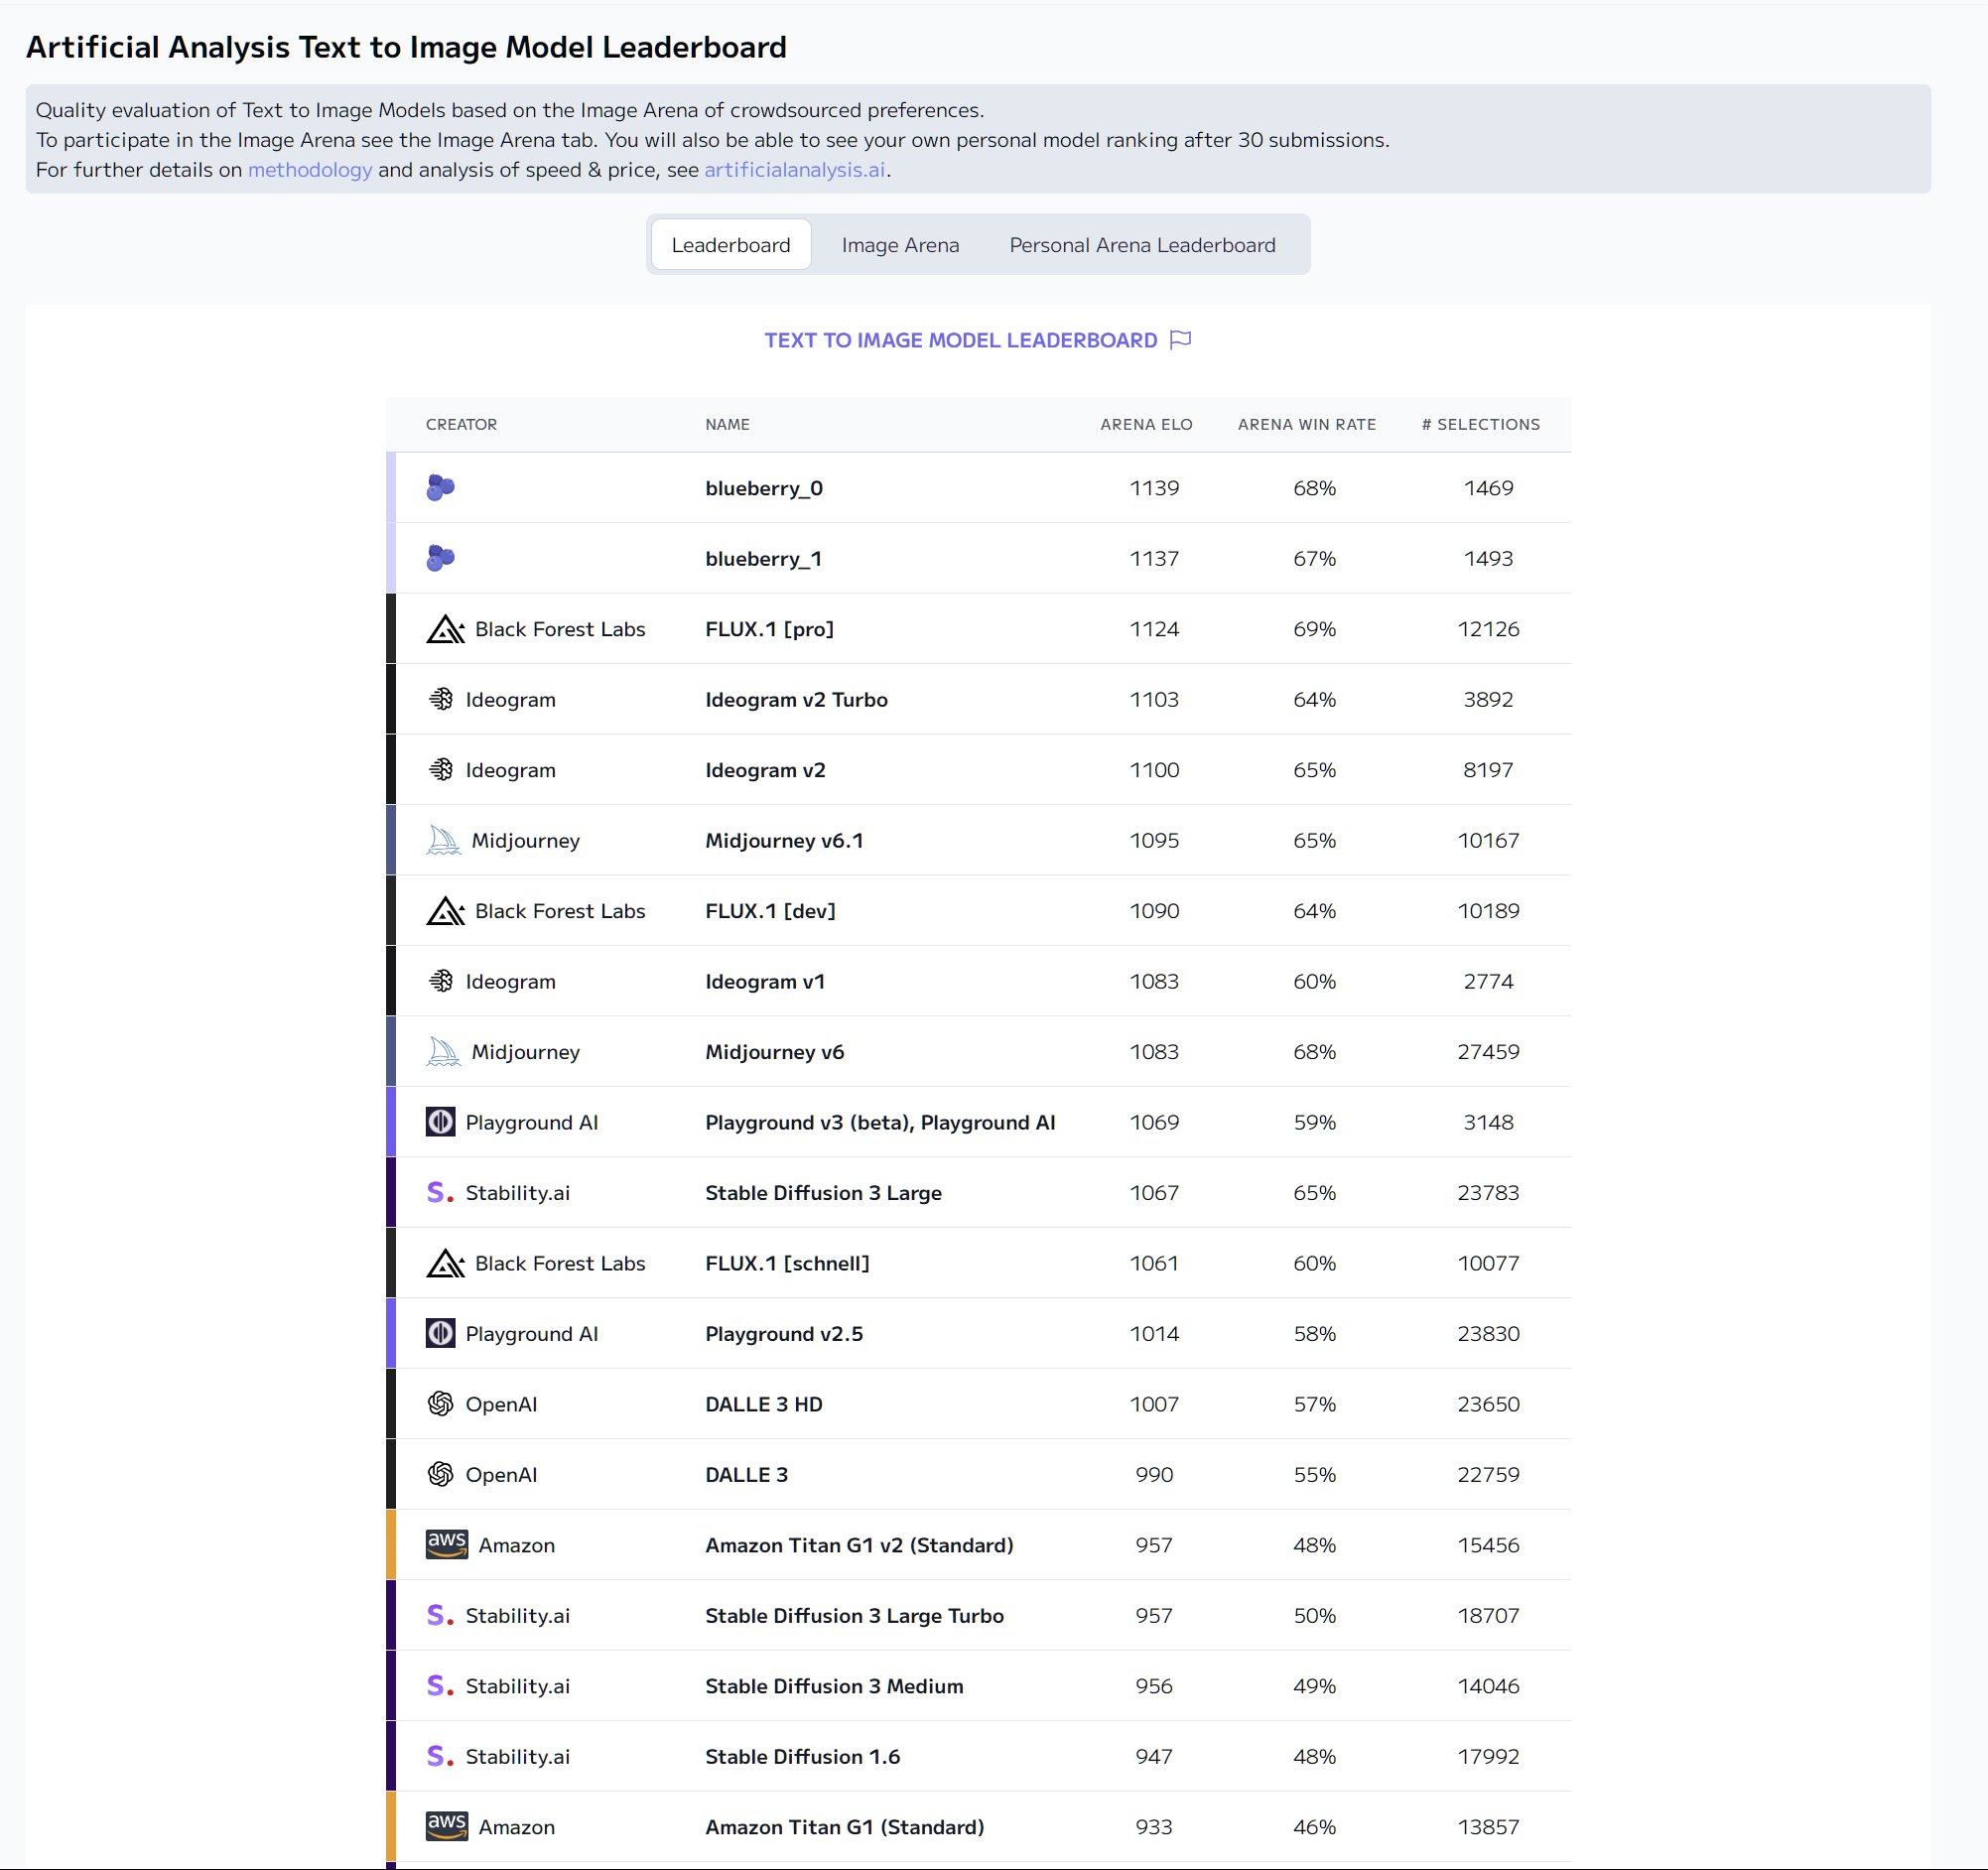Viewport: 1988px width, 1870px height.
Task: Click the Playground v2.5 model name
Action: (x=784, y=1333)
